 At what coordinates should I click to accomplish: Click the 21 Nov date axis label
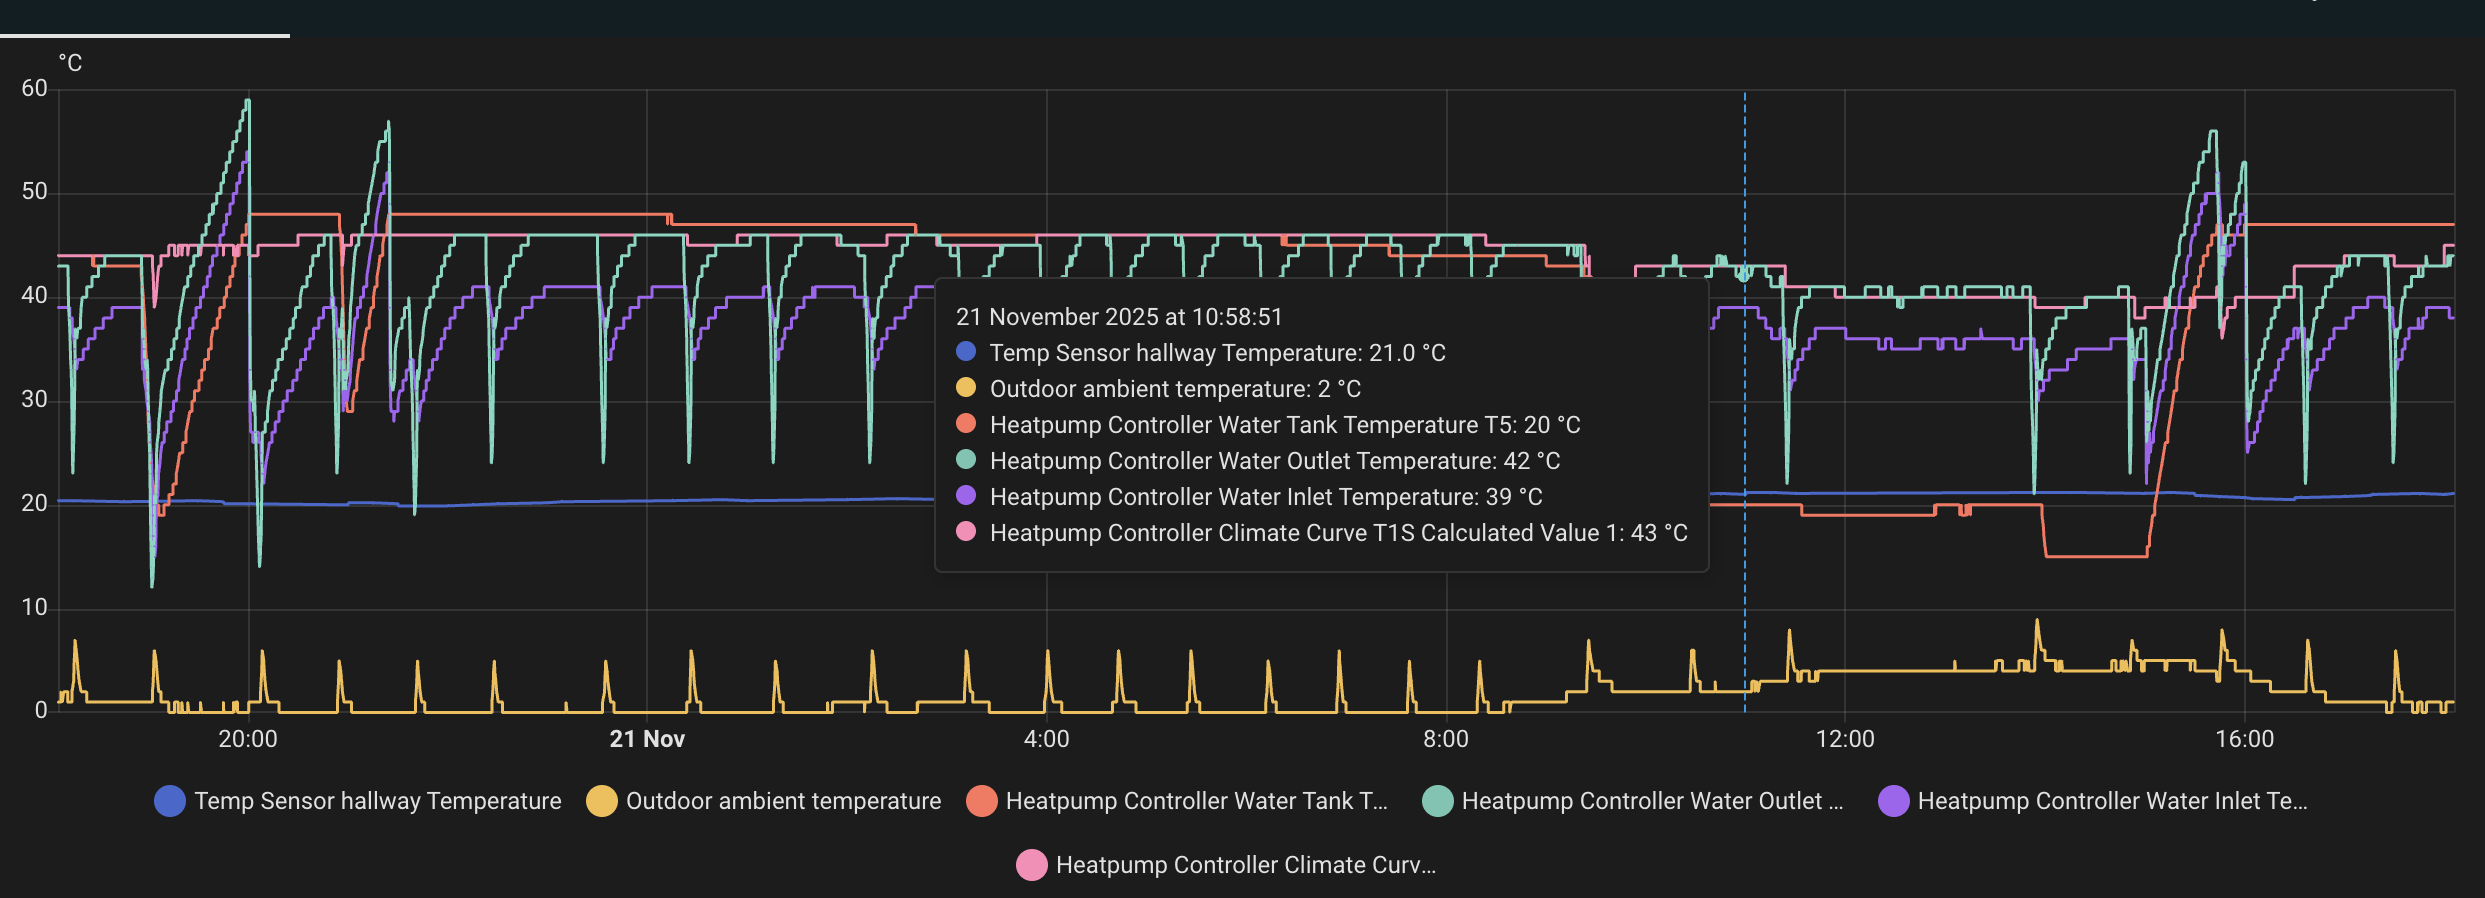tap(647, 739)
